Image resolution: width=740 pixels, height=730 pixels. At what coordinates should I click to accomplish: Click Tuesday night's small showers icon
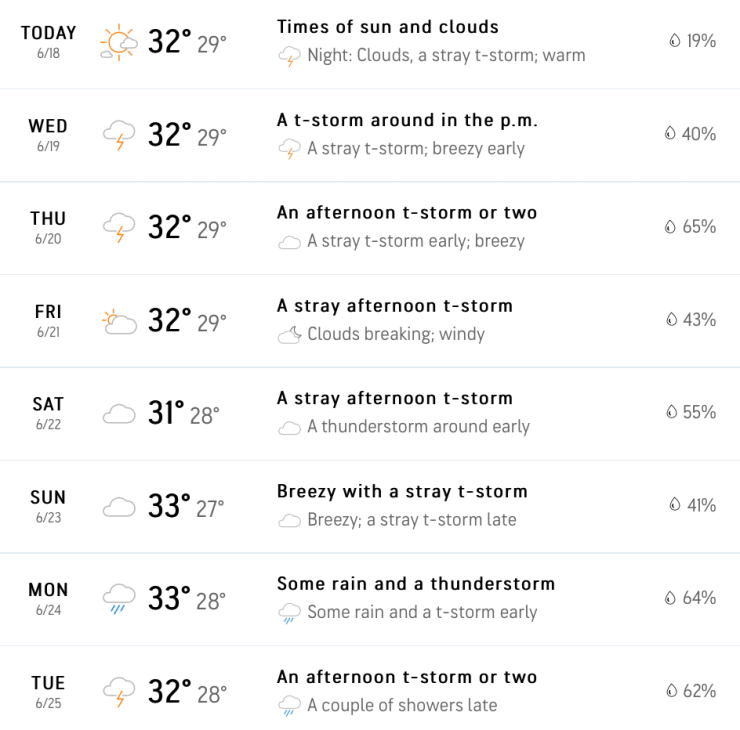(289, 706)
